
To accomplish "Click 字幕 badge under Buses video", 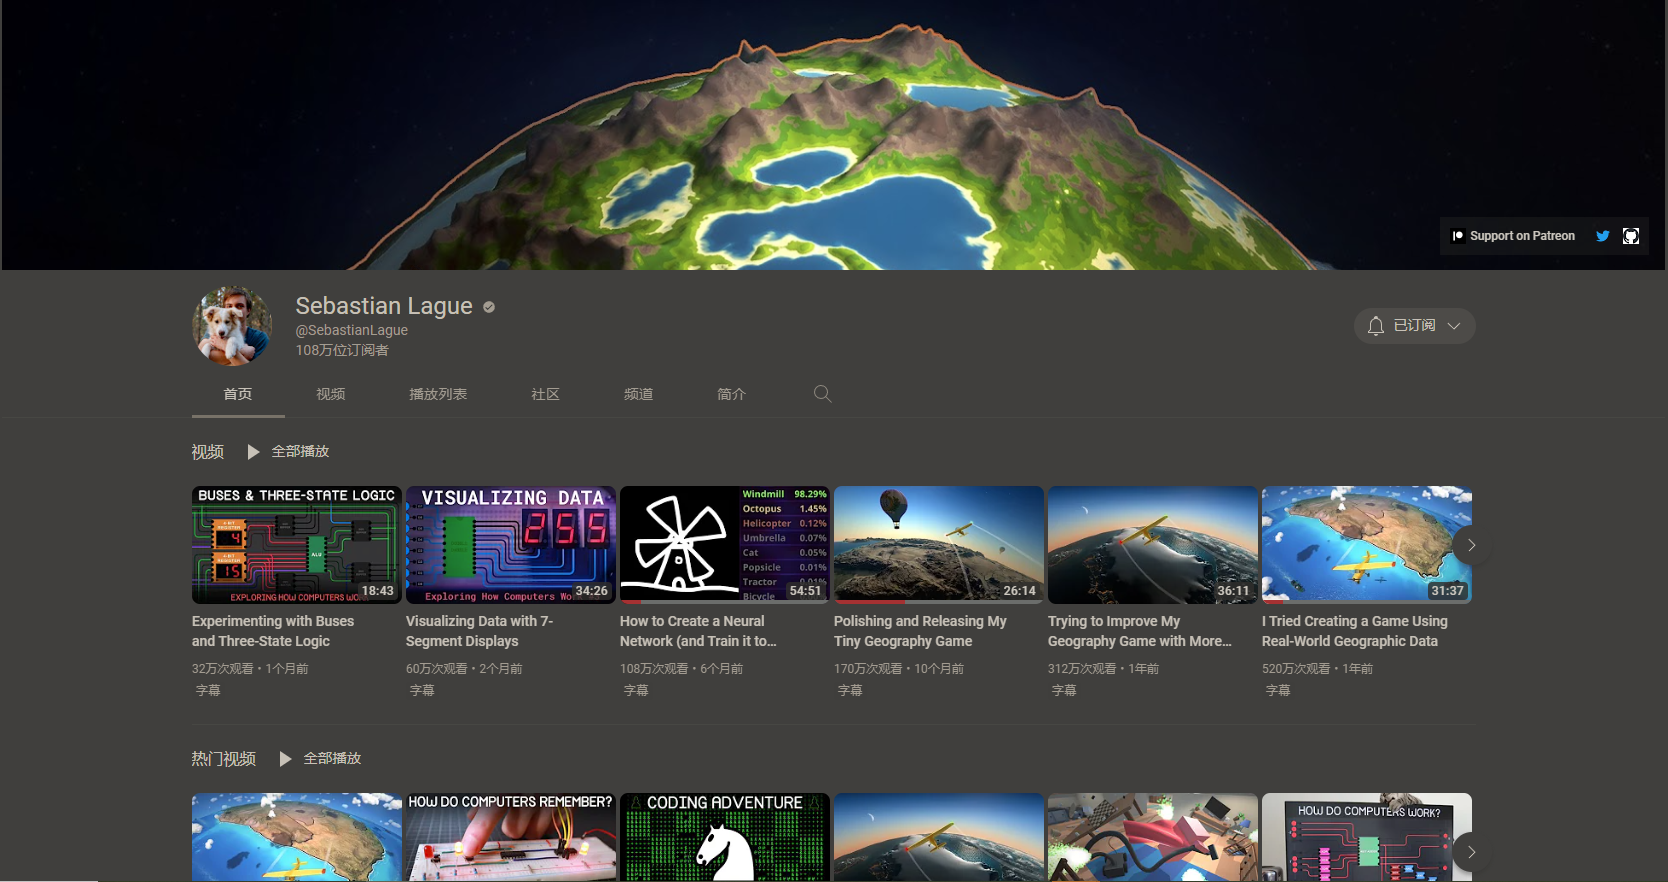I will click(208, 691).
